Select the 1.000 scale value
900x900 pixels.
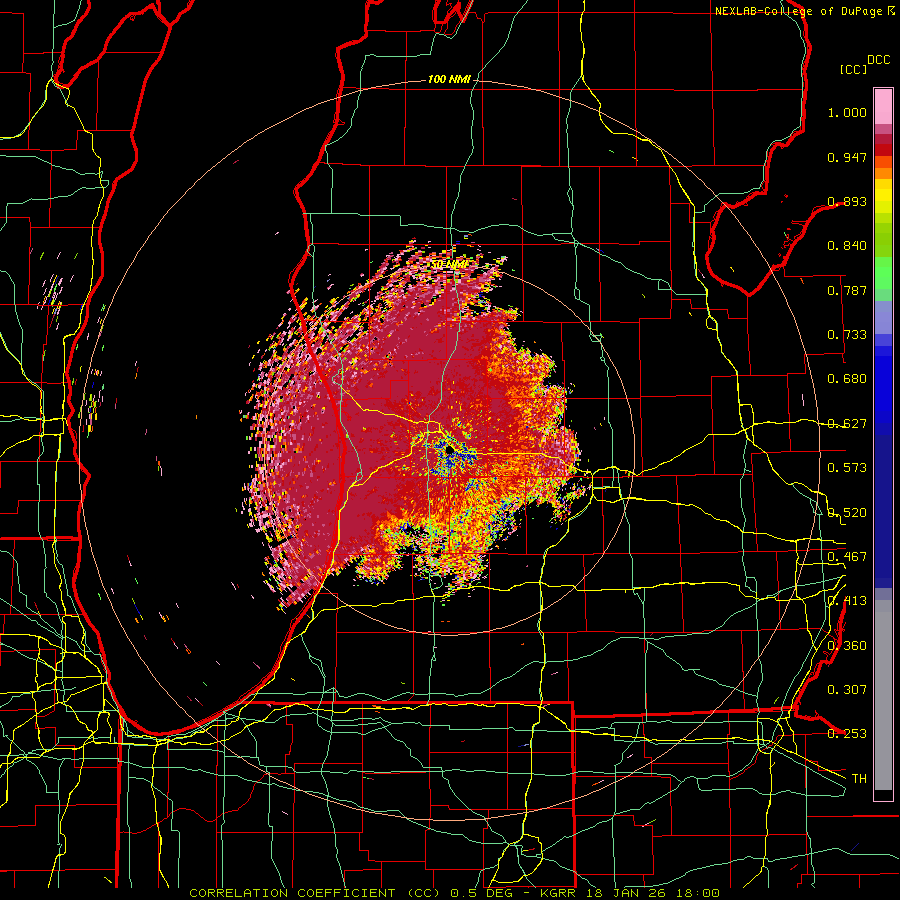[x=847, y=112]
